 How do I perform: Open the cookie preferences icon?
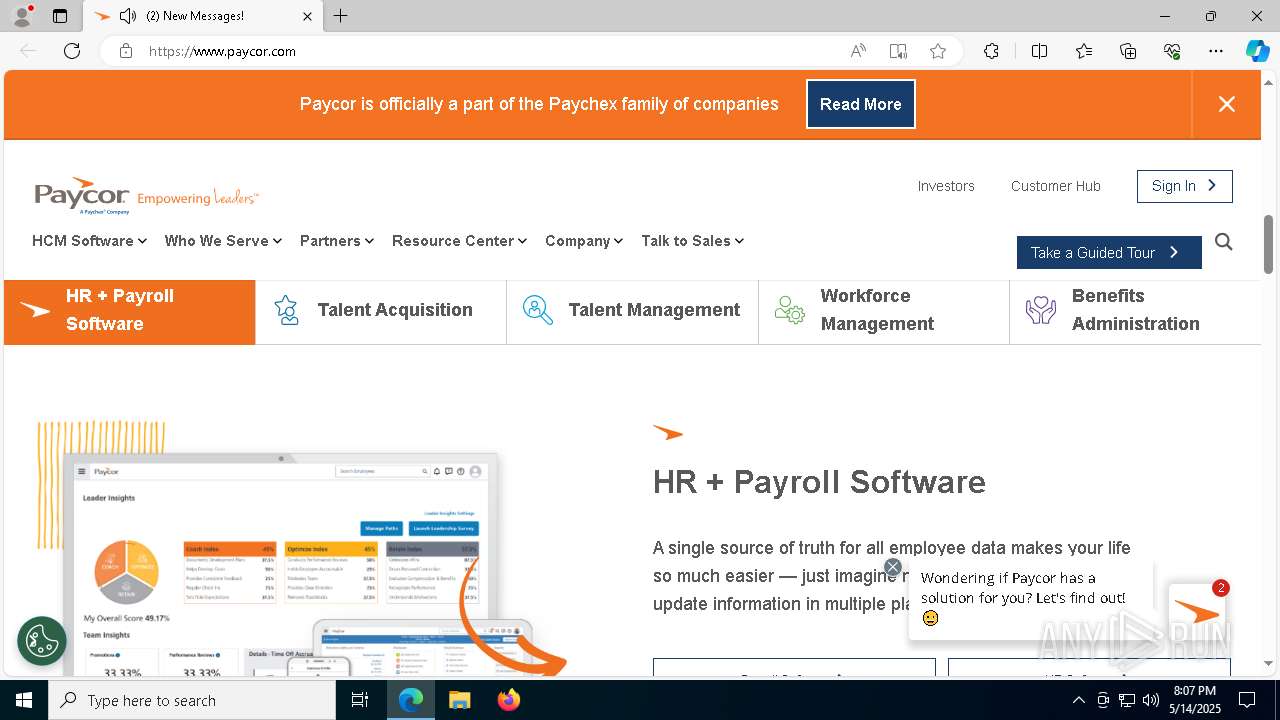click(42, 641)
